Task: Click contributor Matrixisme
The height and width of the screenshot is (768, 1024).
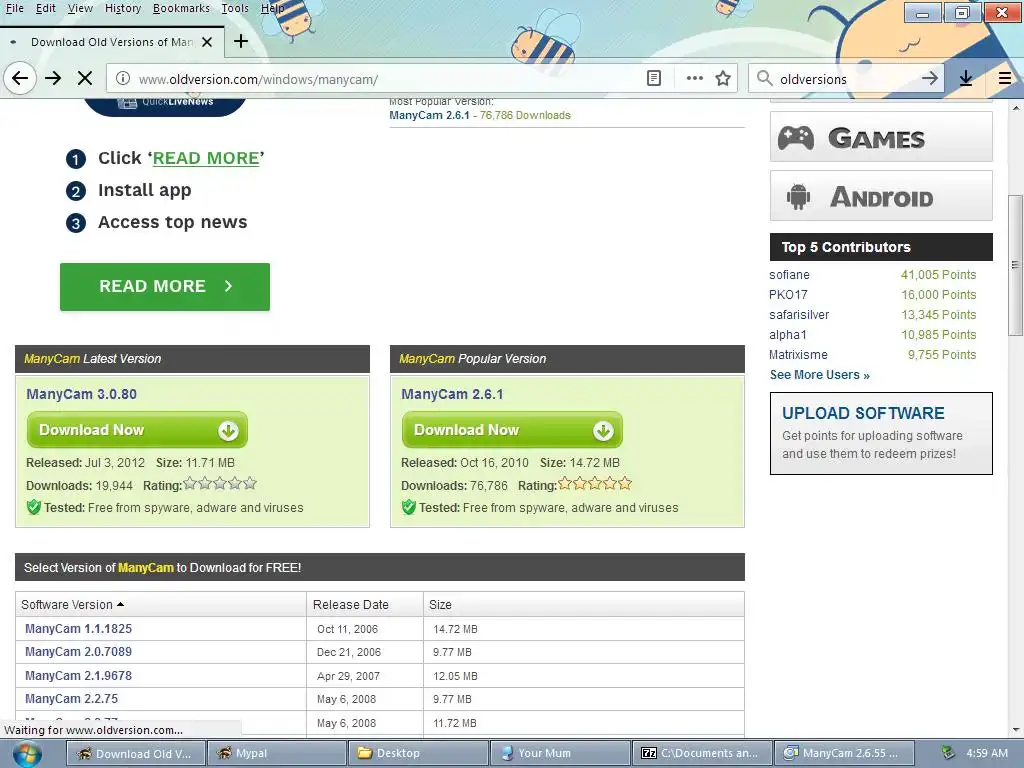Action: click(x=798, y=355)
